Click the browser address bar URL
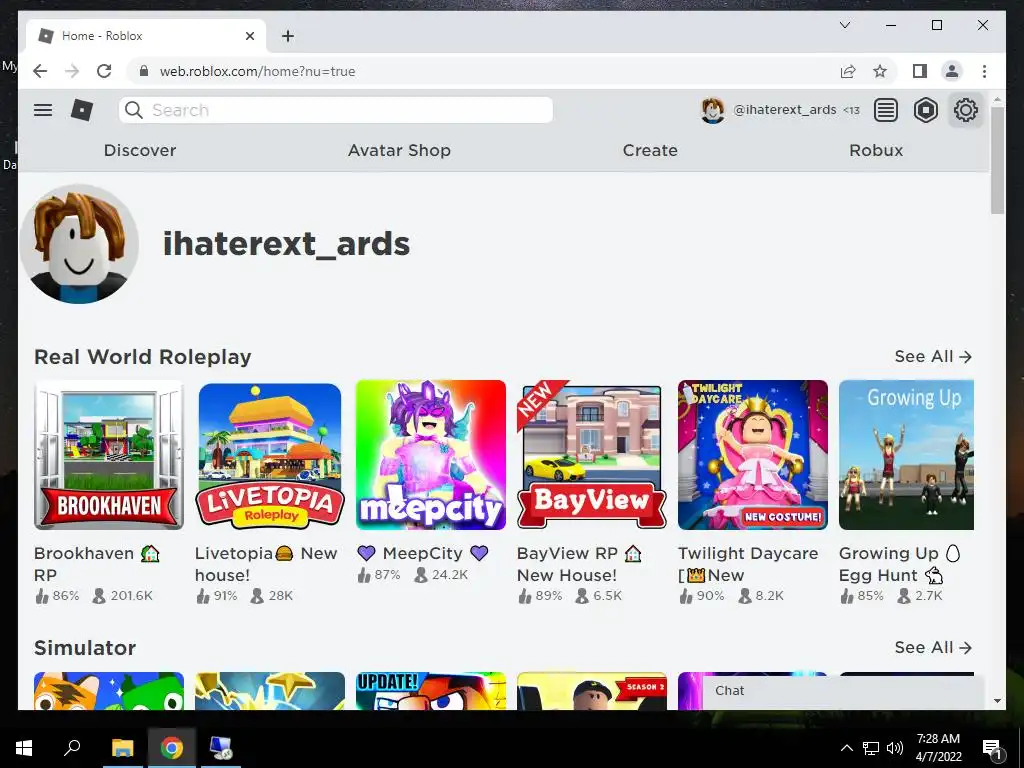The width and height of the screenshot is (1024, 768). [x=257, y=71]
